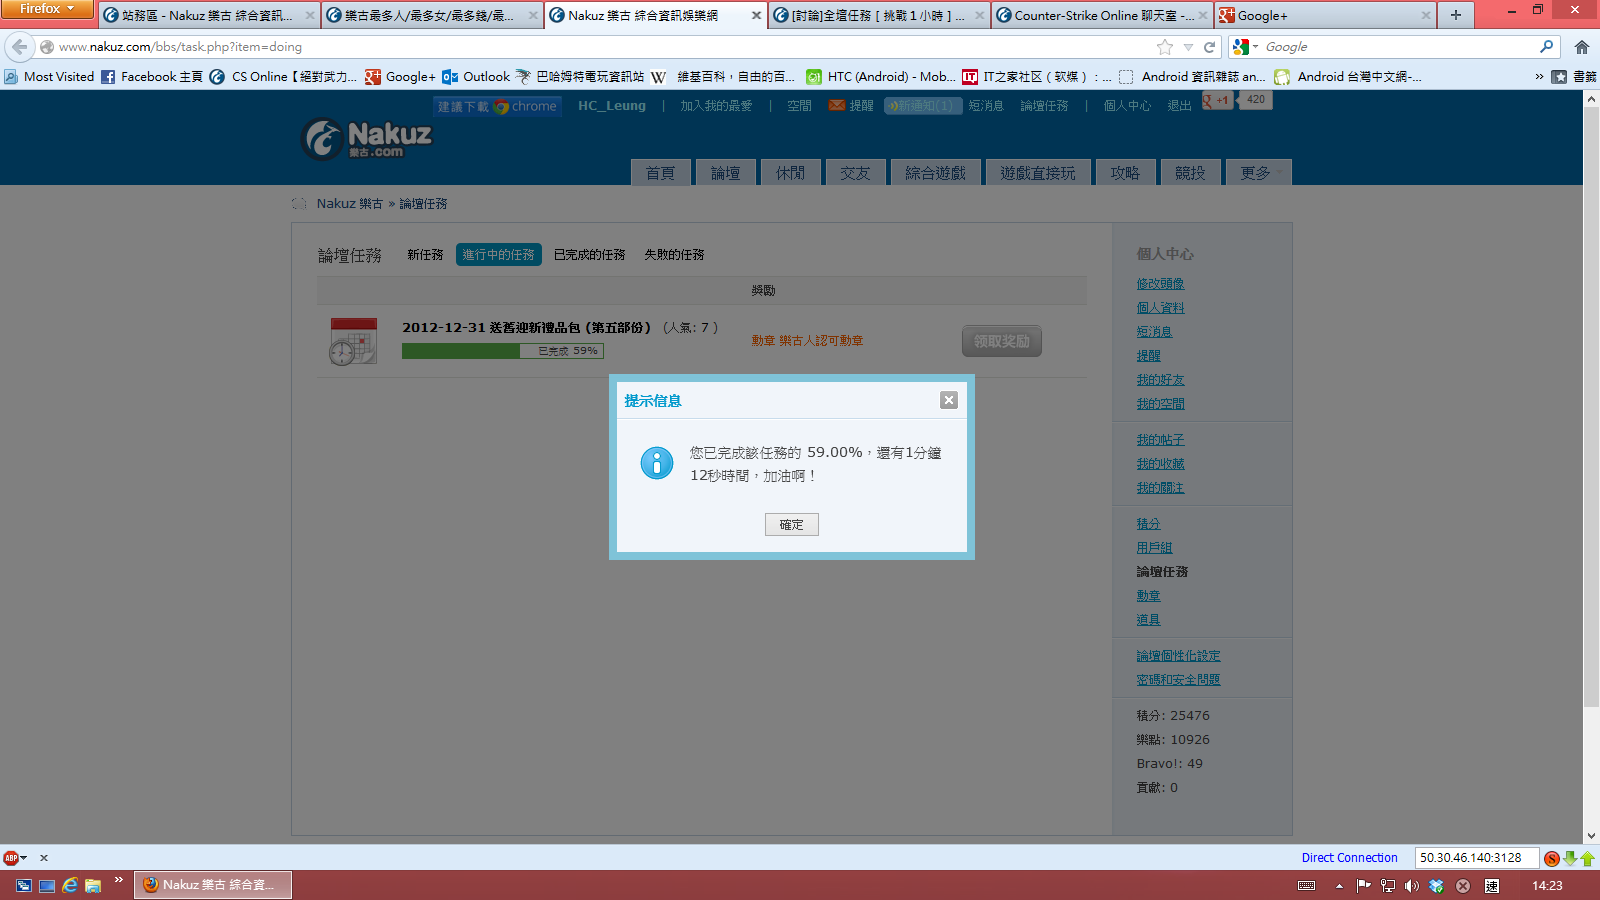Open the Firefox home page icon
This screenshot has height=900, width=1600.
(1581, 47)
